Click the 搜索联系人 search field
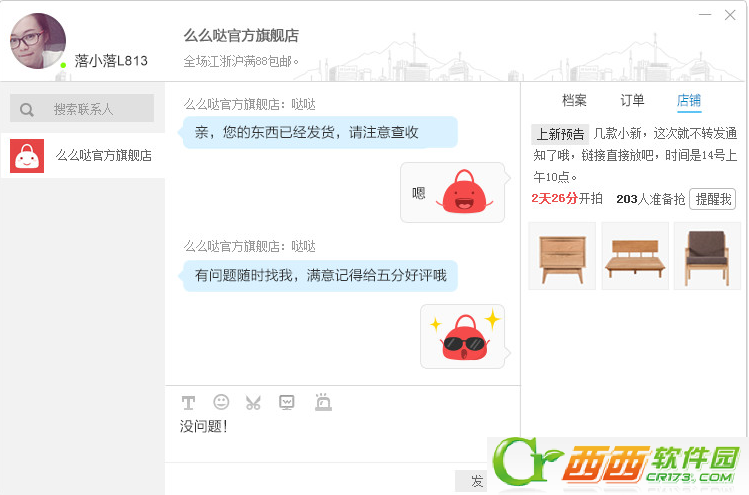The image size is (749, 495). (82, 108)
